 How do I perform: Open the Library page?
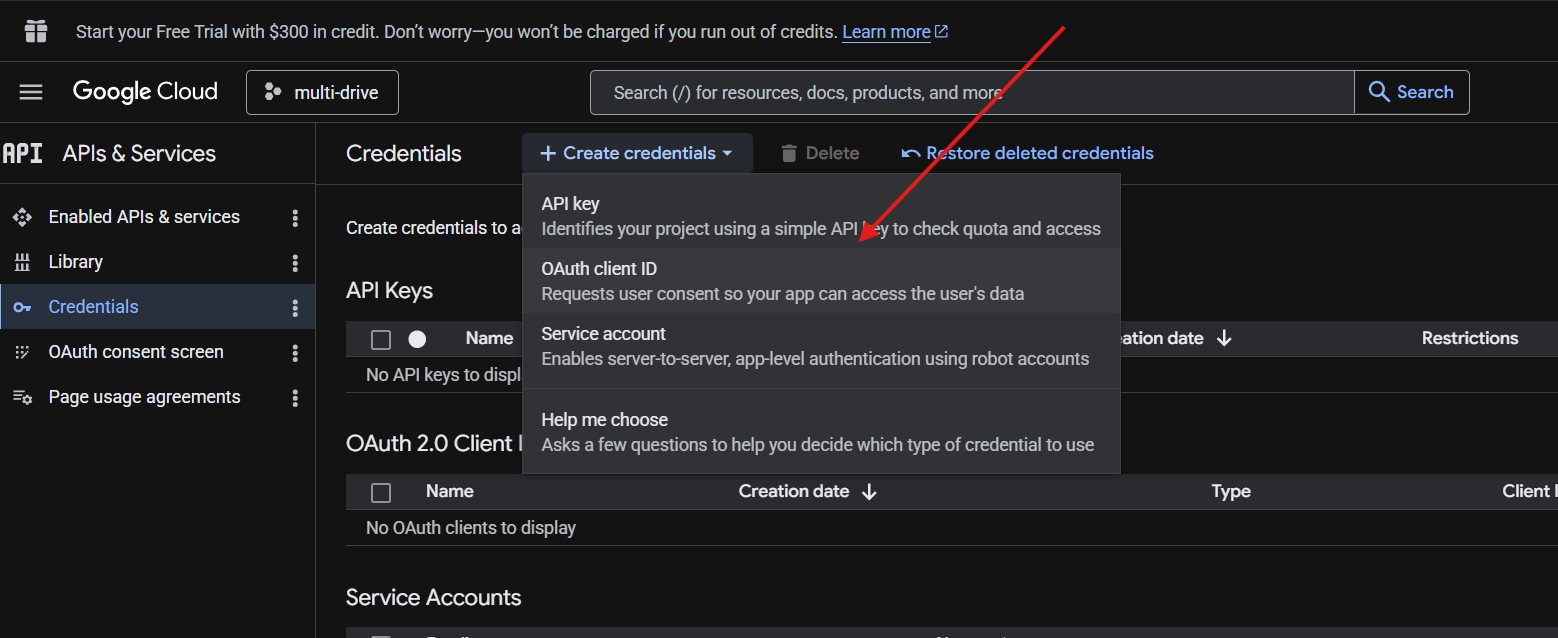tap(76, 262)
